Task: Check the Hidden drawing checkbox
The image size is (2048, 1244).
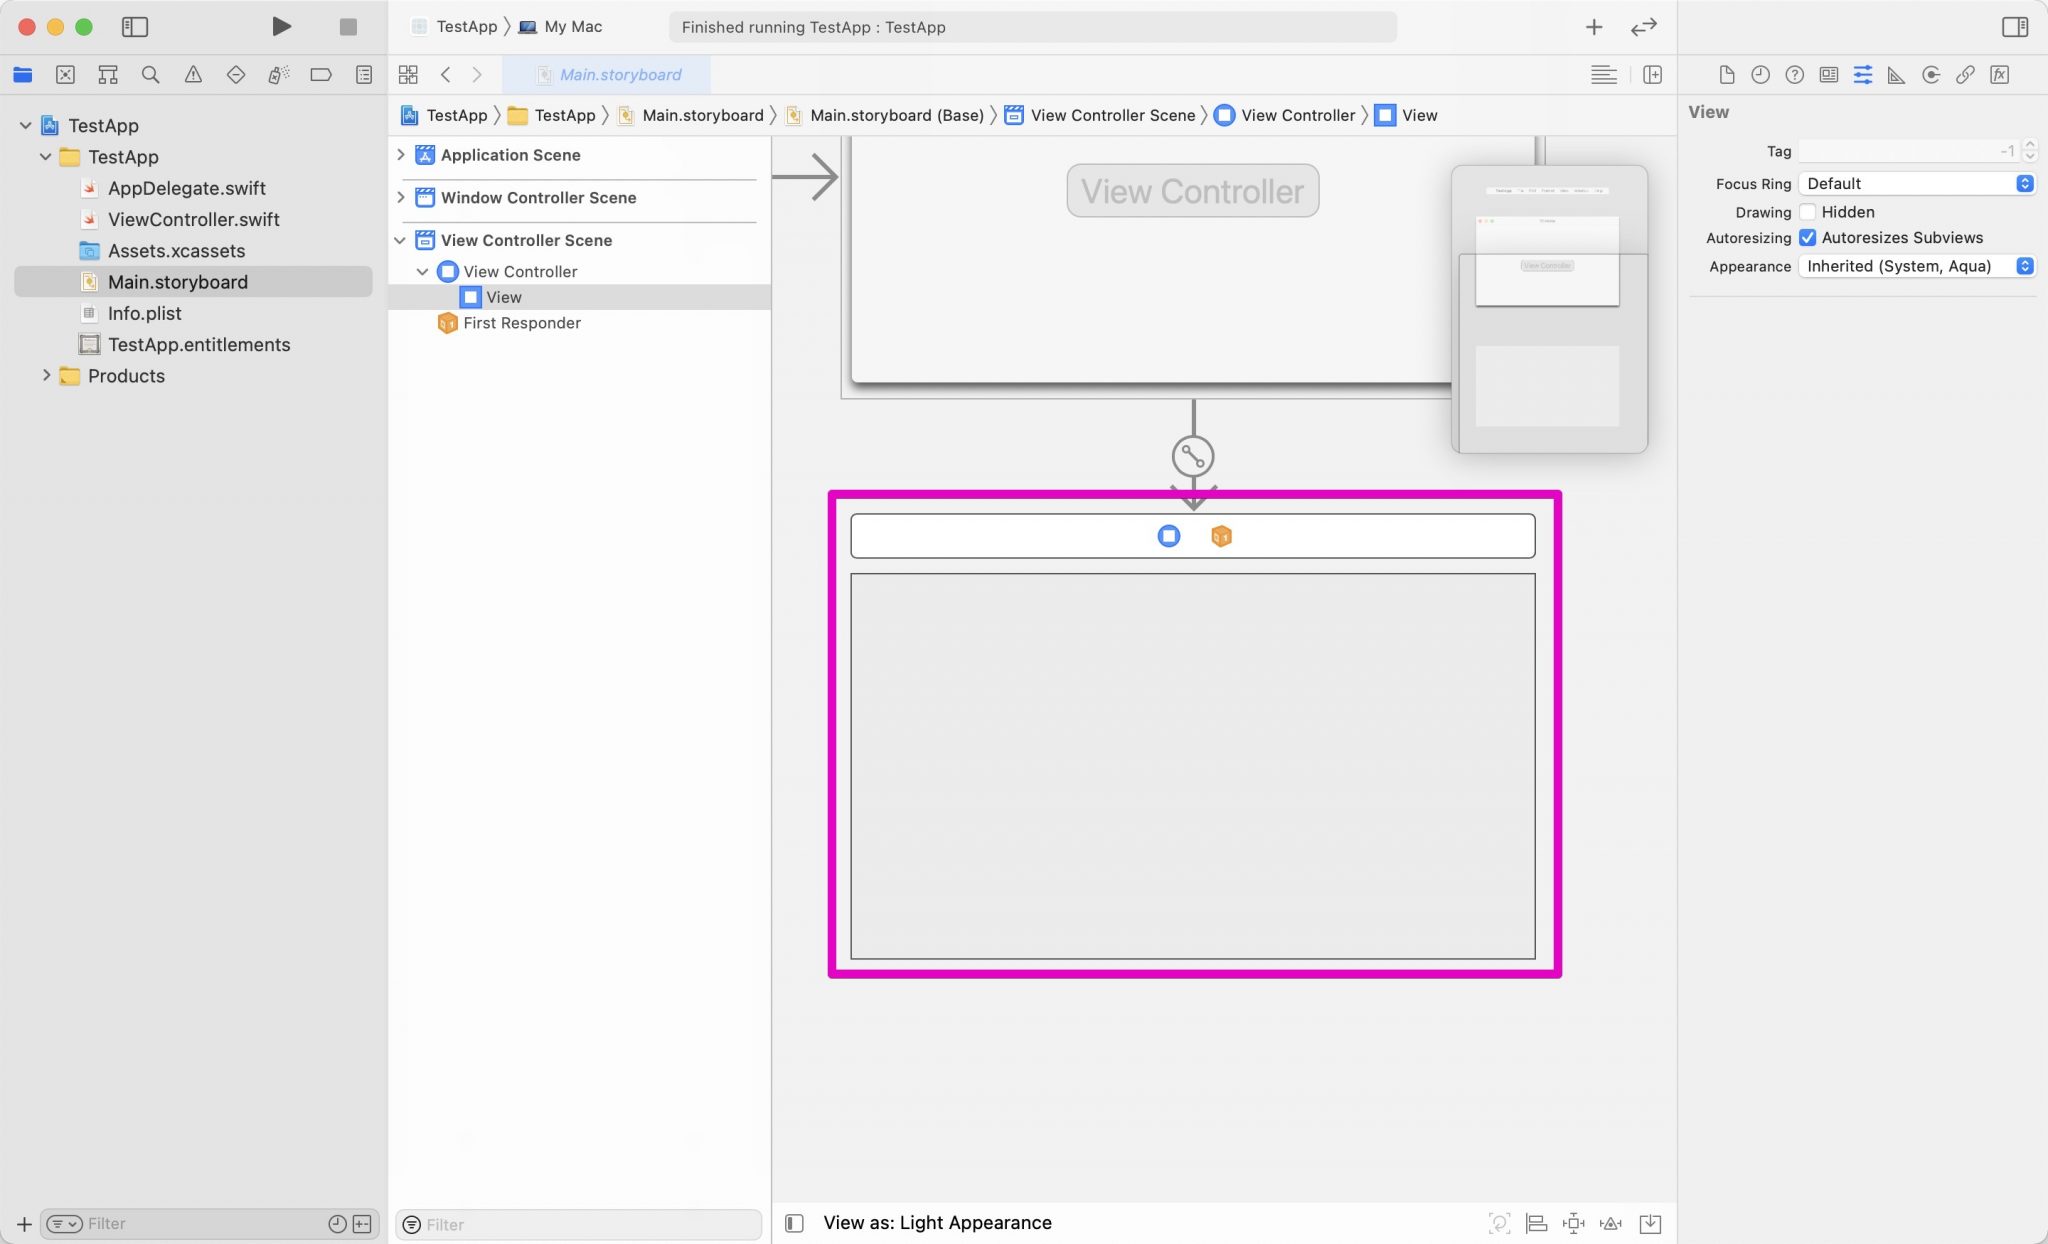Action: click(1808, 211)
